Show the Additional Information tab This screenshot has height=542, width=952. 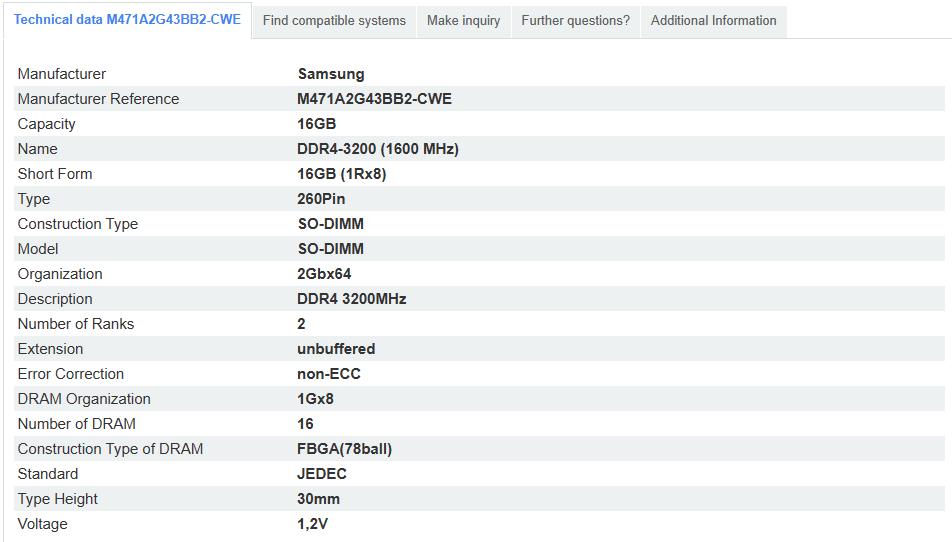(713, 21)
